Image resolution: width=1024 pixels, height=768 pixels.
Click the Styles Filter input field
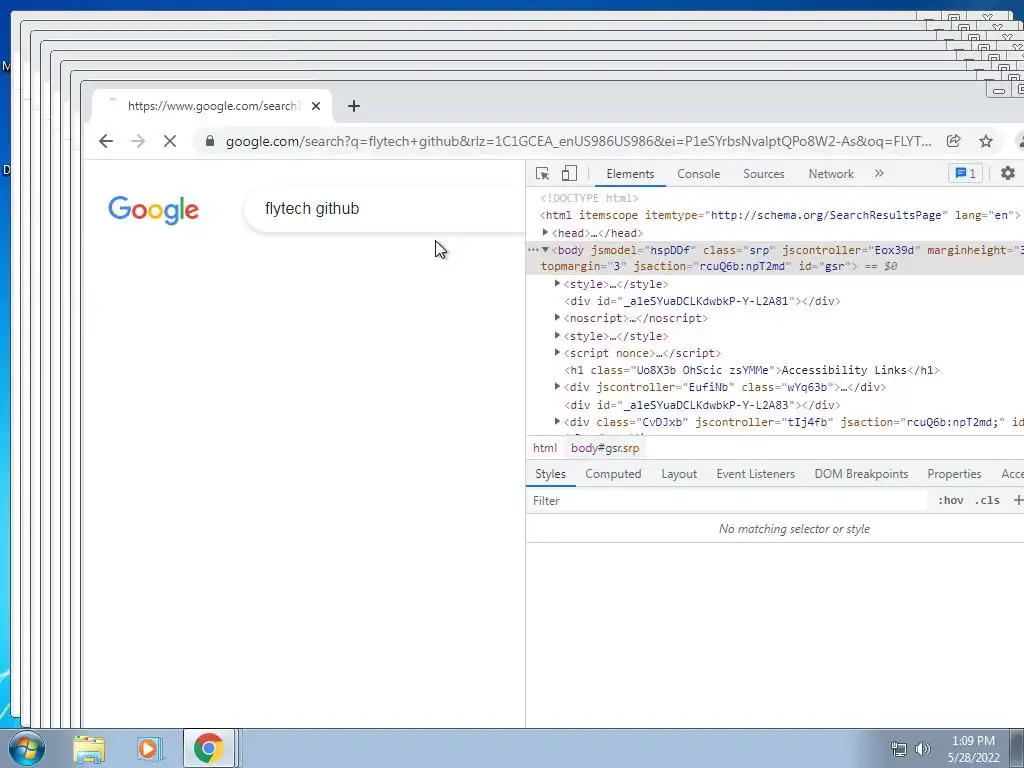point(727,501)
